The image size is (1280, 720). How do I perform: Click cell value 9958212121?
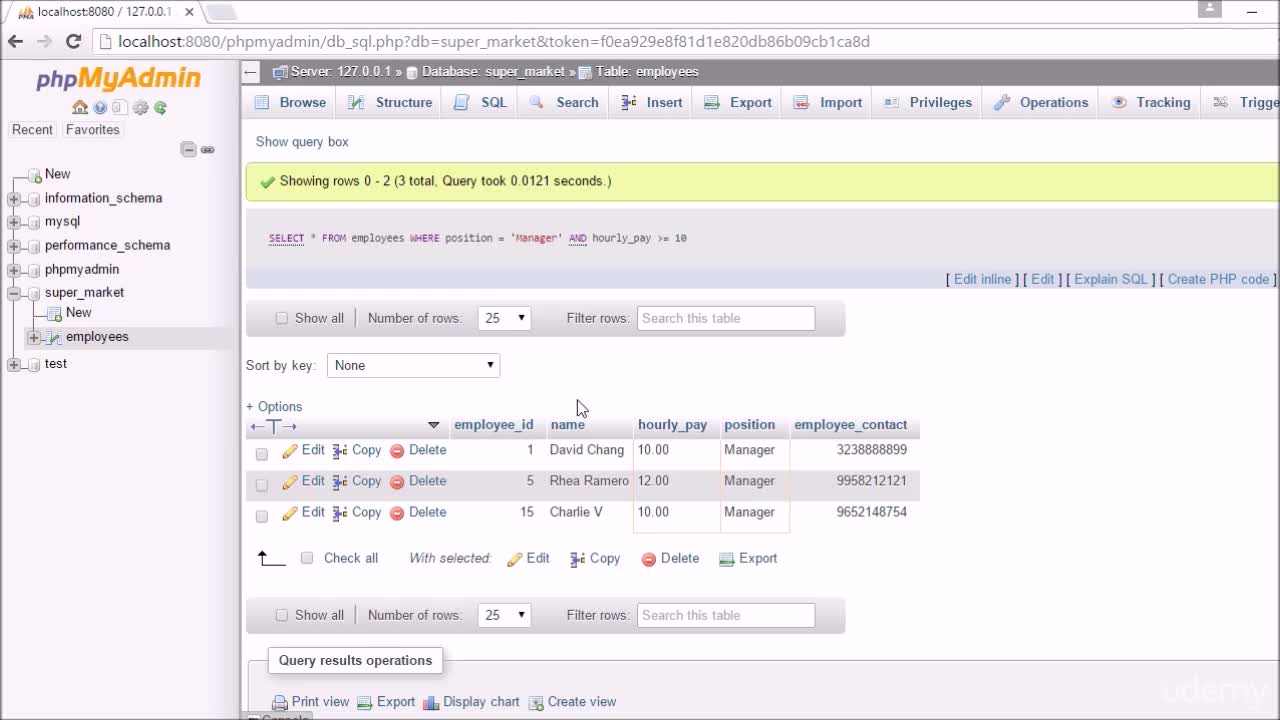(x=872, y=481)
